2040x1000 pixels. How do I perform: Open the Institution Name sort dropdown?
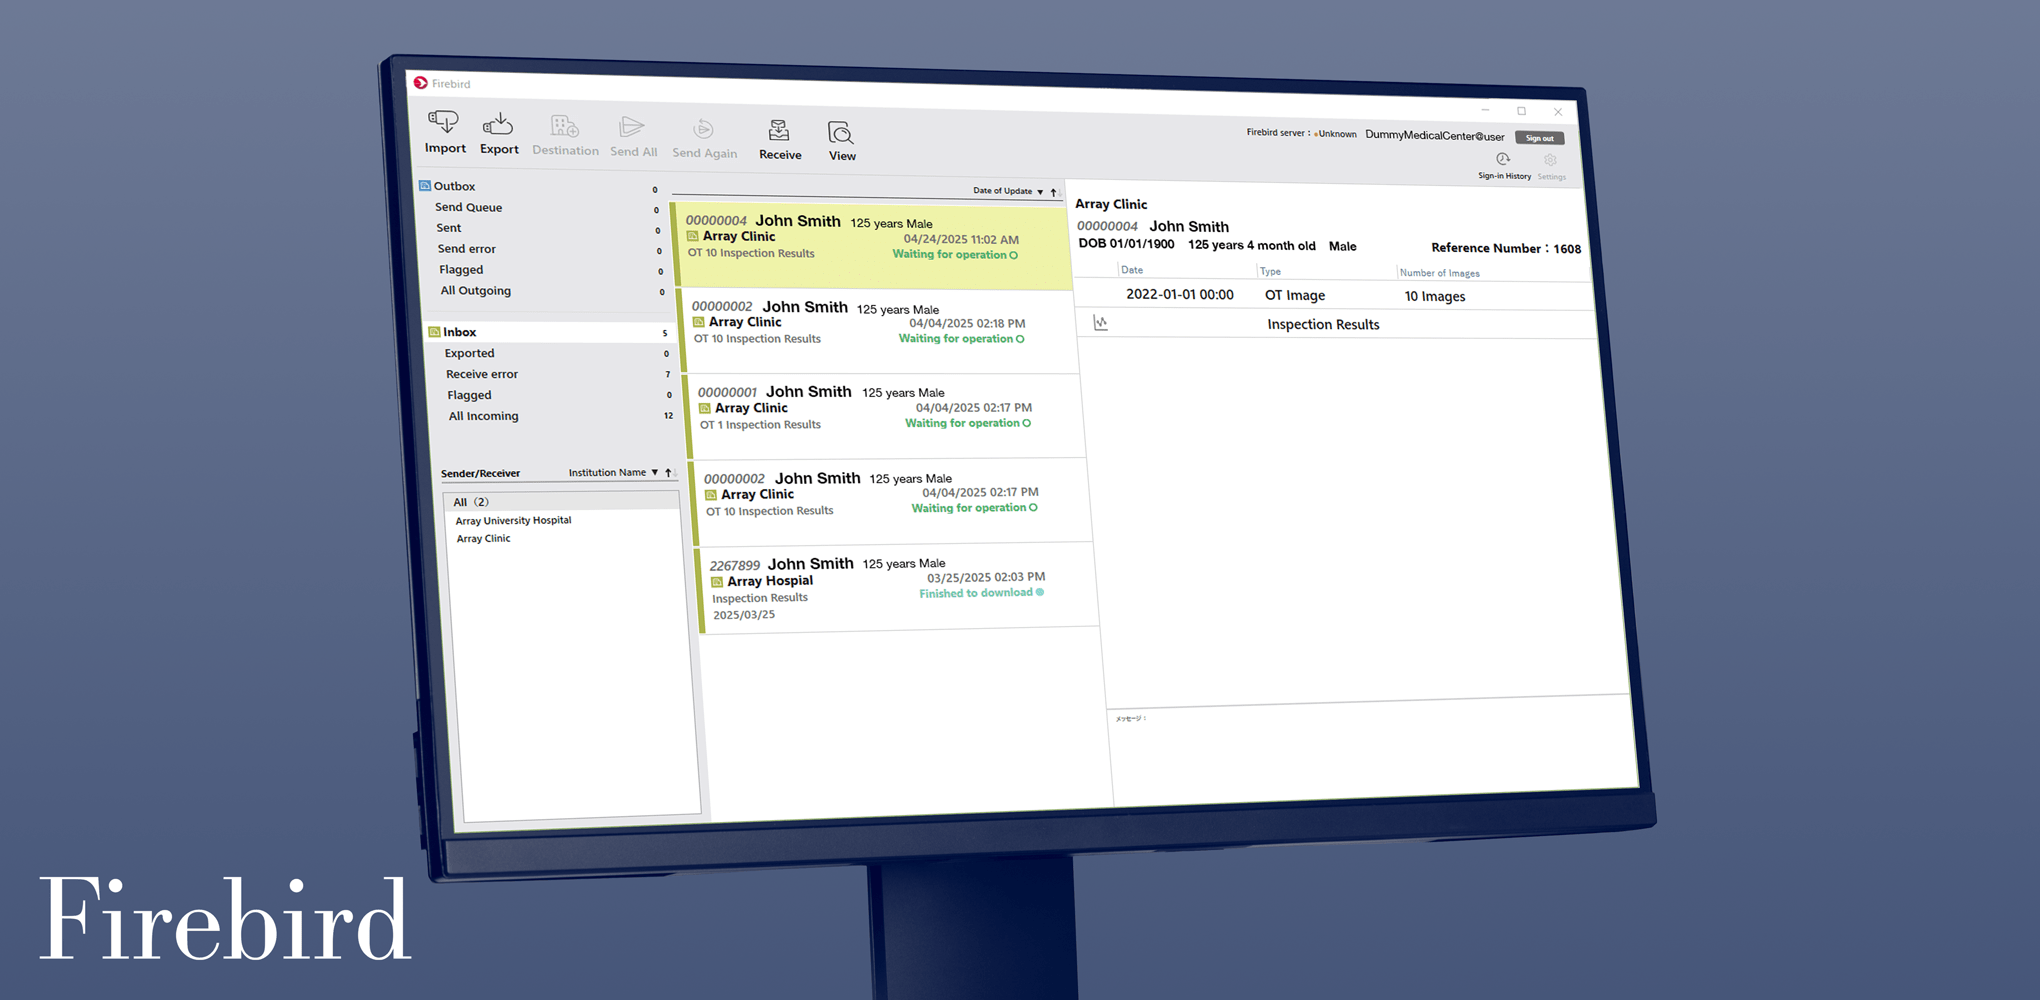coord(655,473)
